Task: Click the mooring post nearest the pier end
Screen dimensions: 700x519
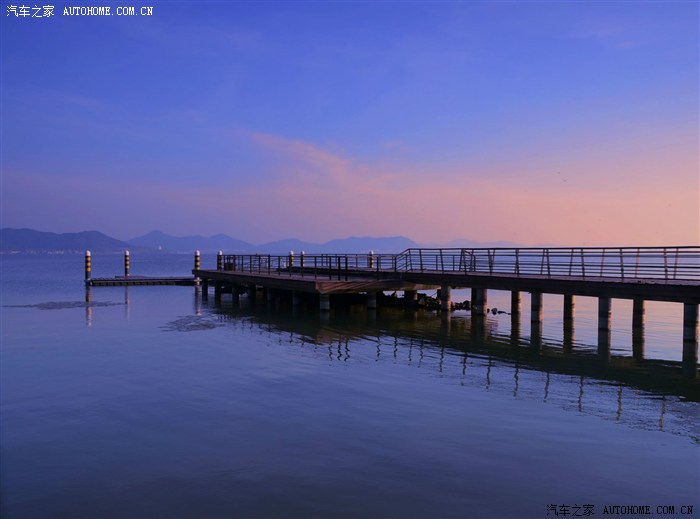Action: [x=197, y=261]
